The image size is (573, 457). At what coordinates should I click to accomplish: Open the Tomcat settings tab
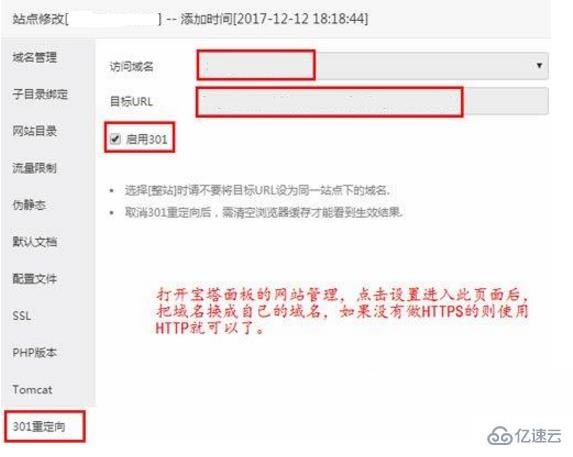(x=33, y=389)
